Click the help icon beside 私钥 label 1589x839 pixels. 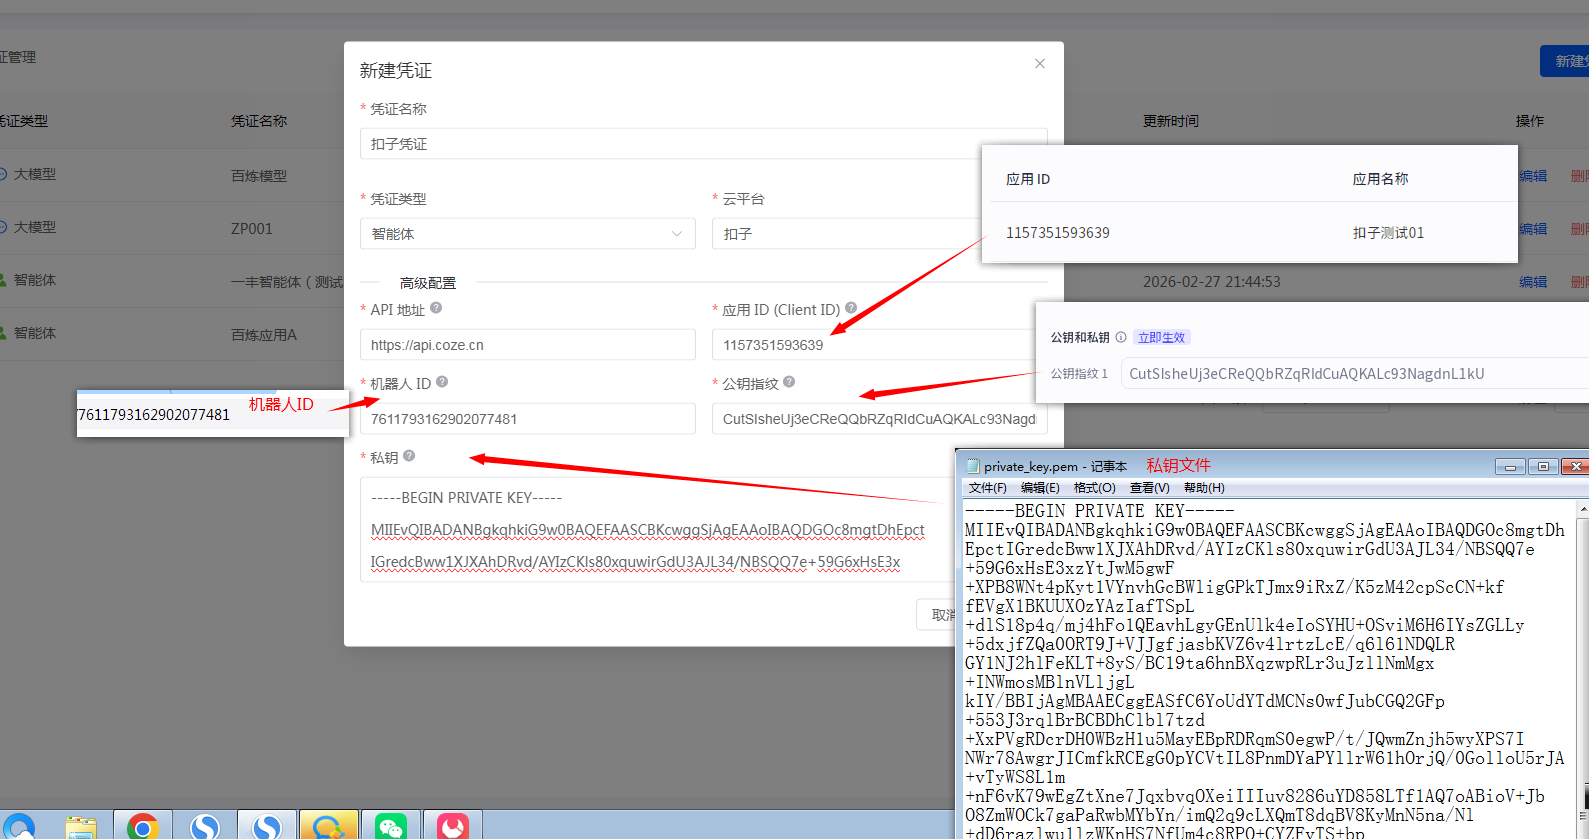[x=409, y=456]
